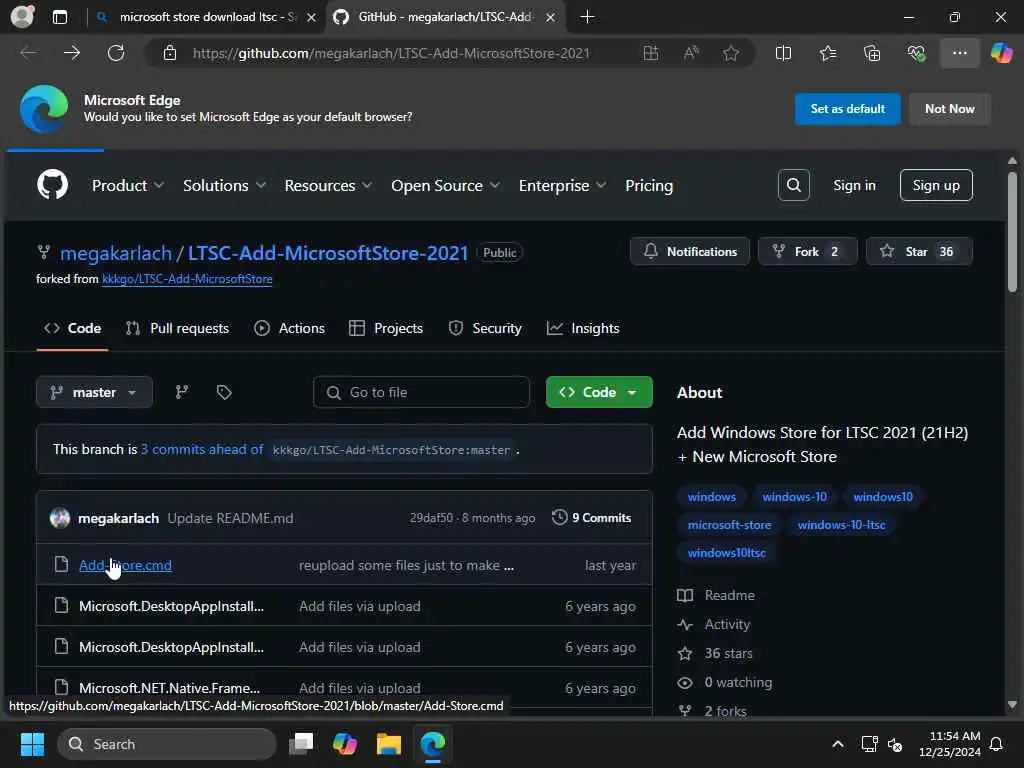This screenshot has height=768, width=1024.
Task: Click the Notifications button
Action: (690, 251)
